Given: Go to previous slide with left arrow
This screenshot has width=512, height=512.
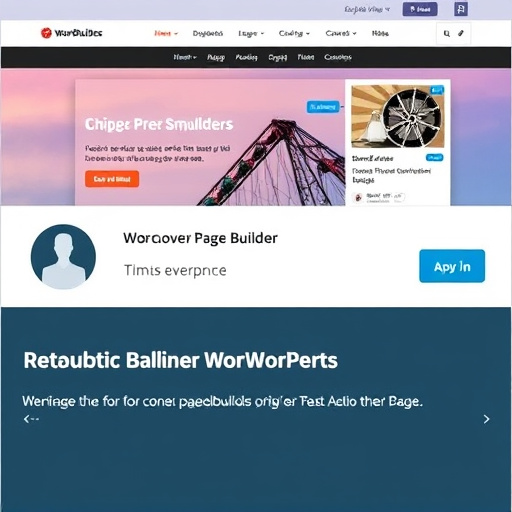Looking at the screenshot, I should pyautogui.click(x=31, y=419).
